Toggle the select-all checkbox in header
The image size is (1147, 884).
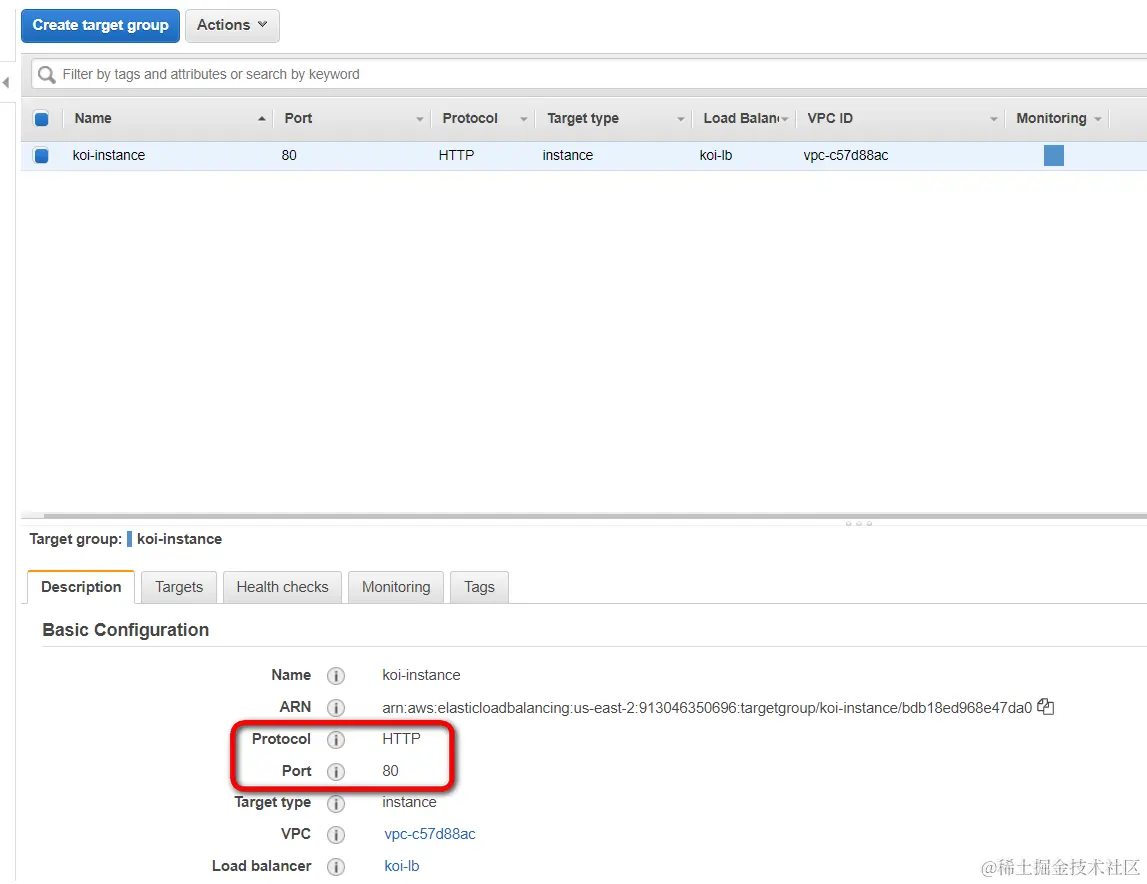[42, 119]
